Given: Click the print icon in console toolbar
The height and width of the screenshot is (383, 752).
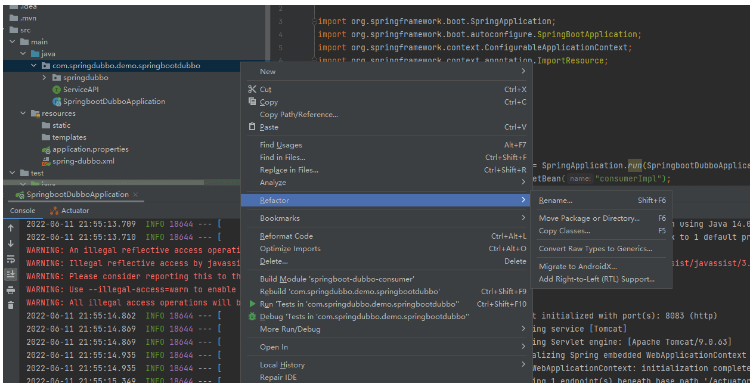Looking at the screenshot, I should (11, 290).
